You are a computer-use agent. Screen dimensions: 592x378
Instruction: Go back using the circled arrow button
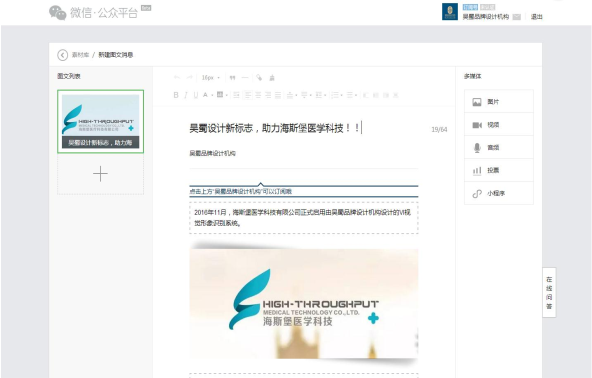(x=63, y=55)
